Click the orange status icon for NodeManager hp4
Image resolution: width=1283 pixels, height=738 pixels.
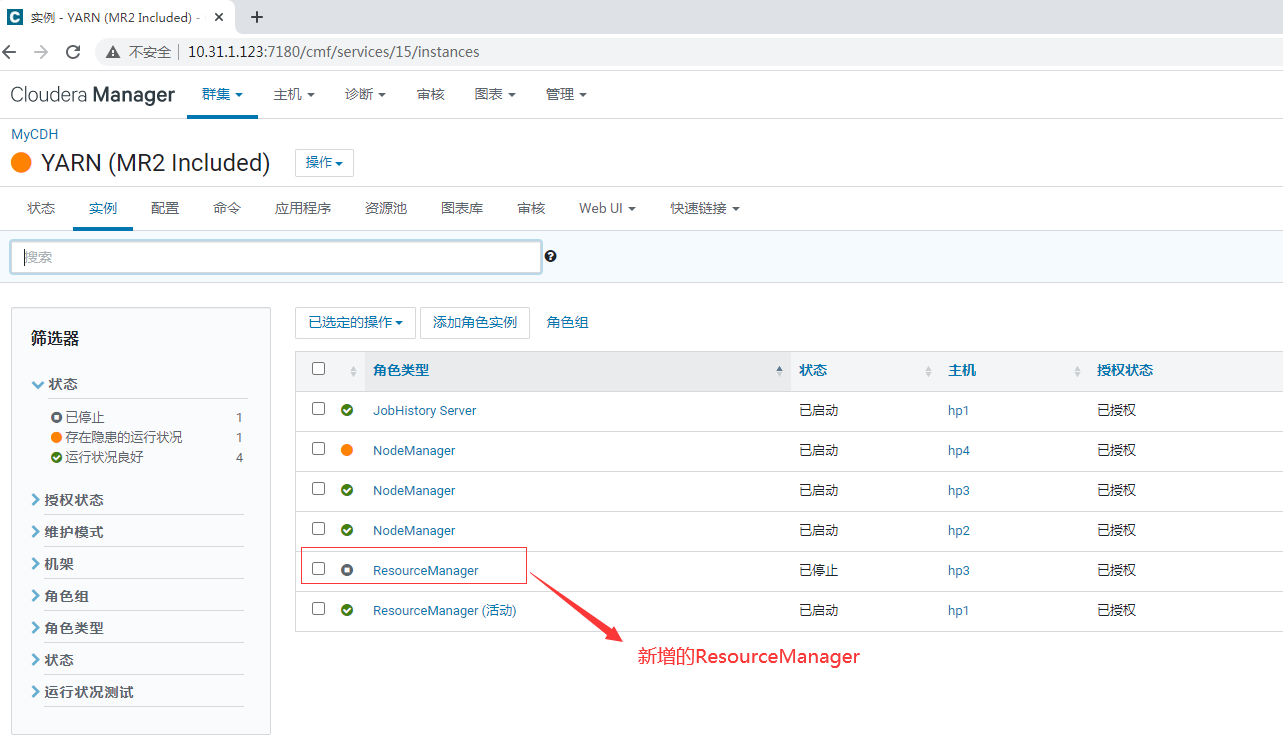pyautogui.click(x=347, y=450)
